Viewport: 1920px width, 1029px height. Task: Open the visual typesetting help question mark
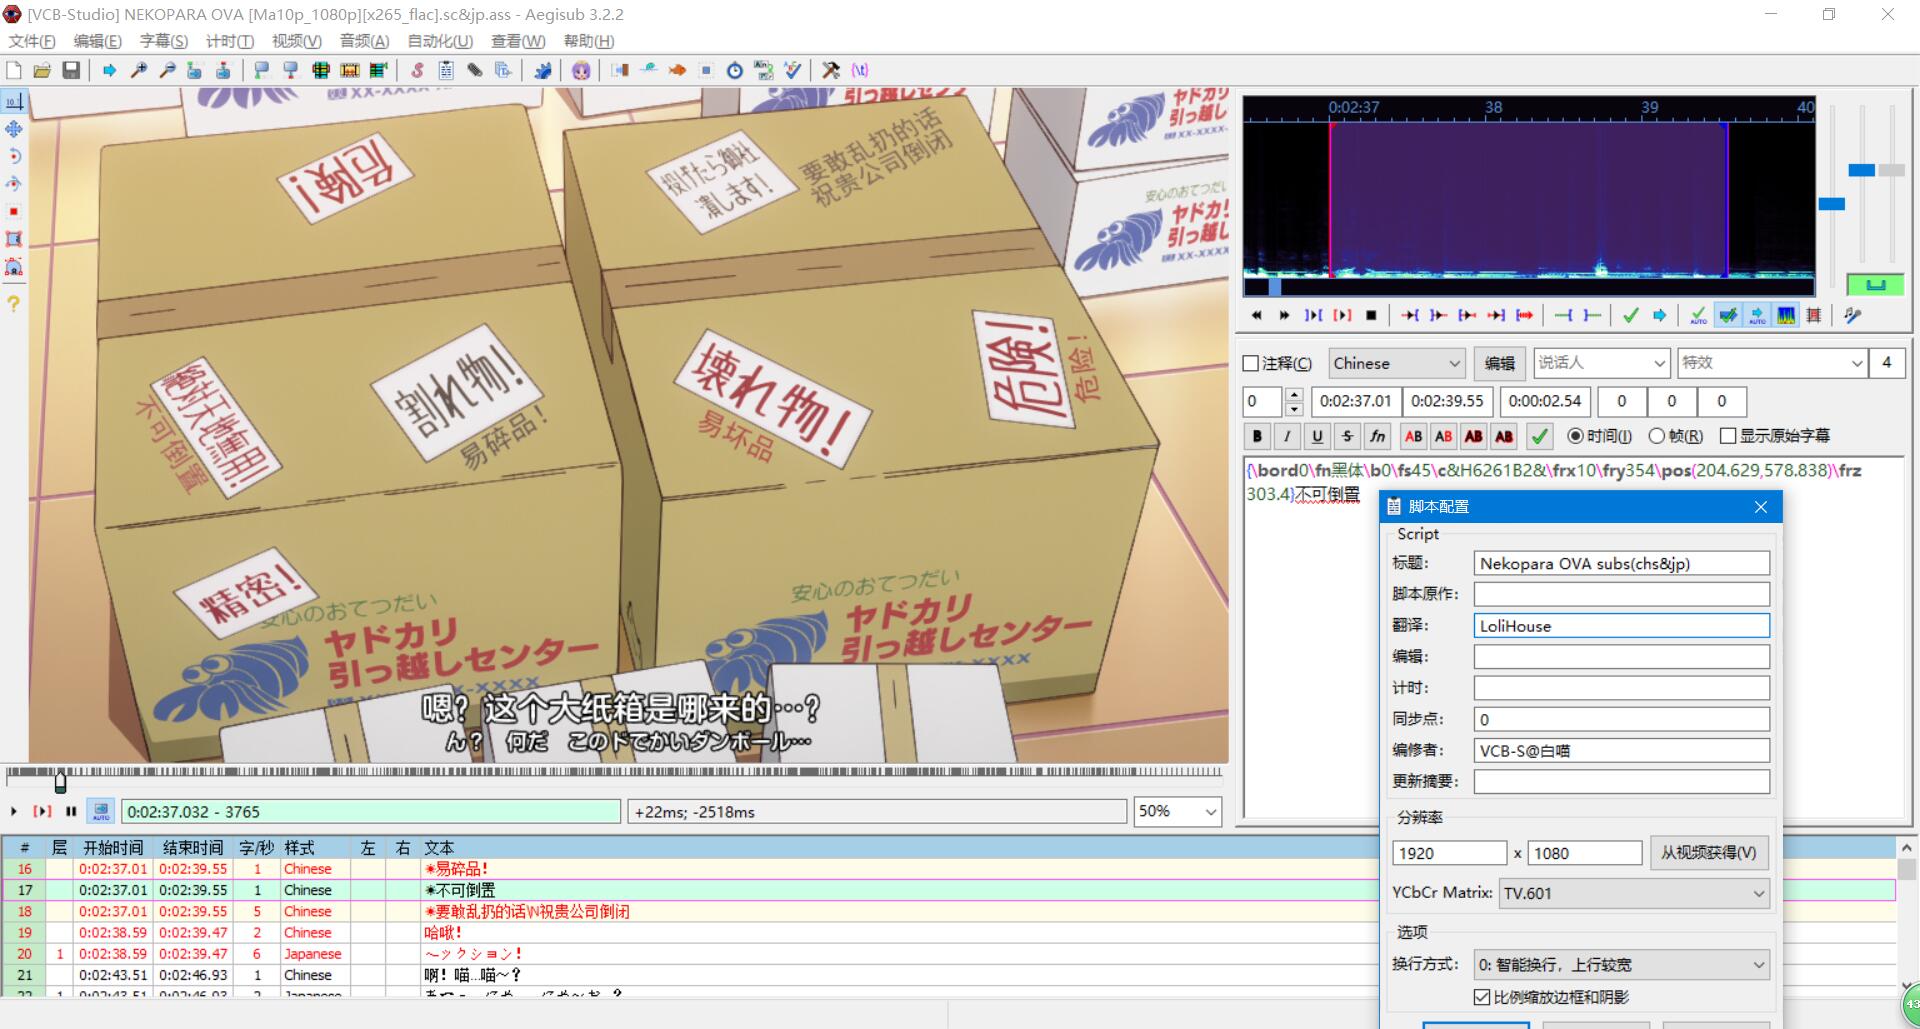tap(14, 303)
